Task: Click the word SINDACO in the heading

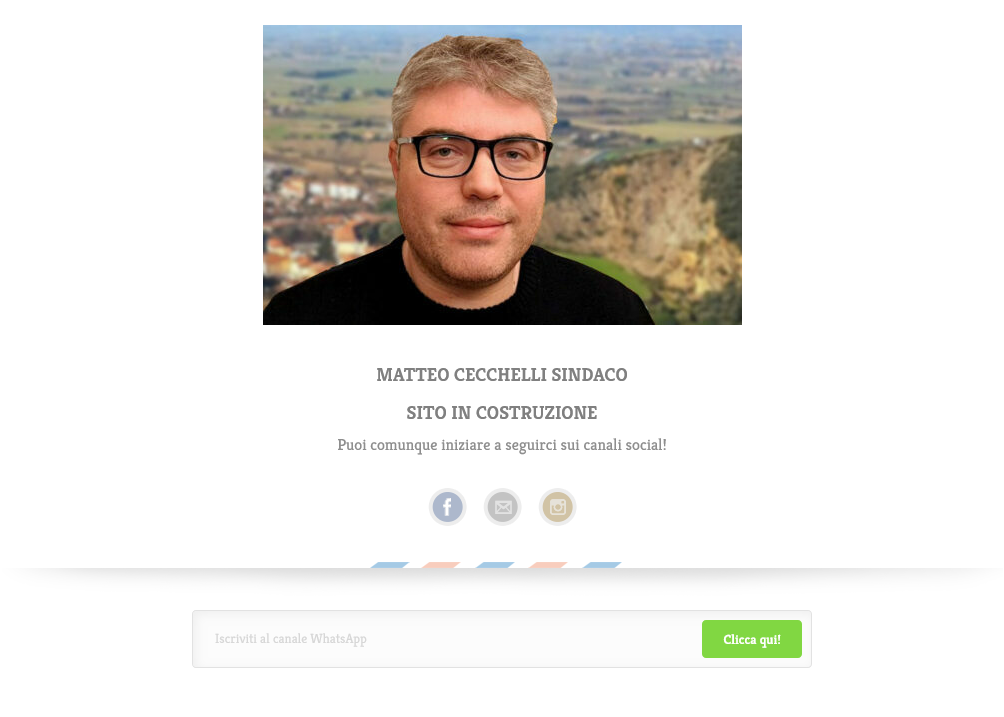Action: 590,375
